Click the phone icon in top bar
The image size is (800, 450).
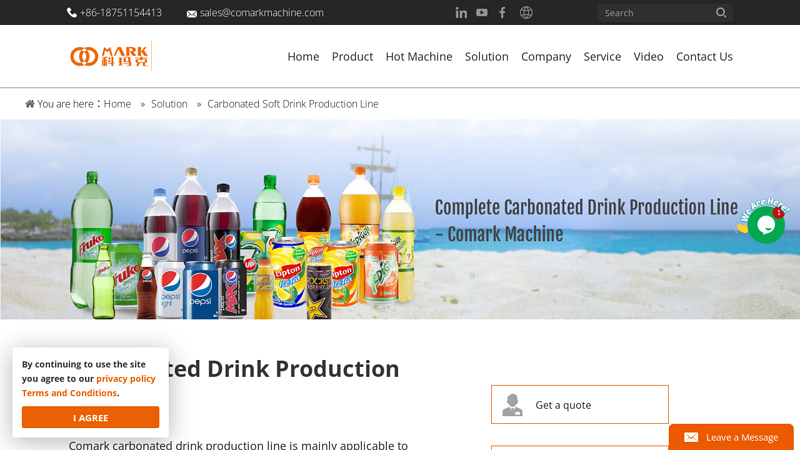point(71,13)
